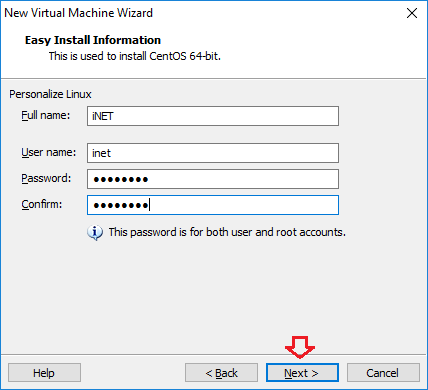The image size is (428, 390).
Task: Select the Password input field
Action: 213,179
